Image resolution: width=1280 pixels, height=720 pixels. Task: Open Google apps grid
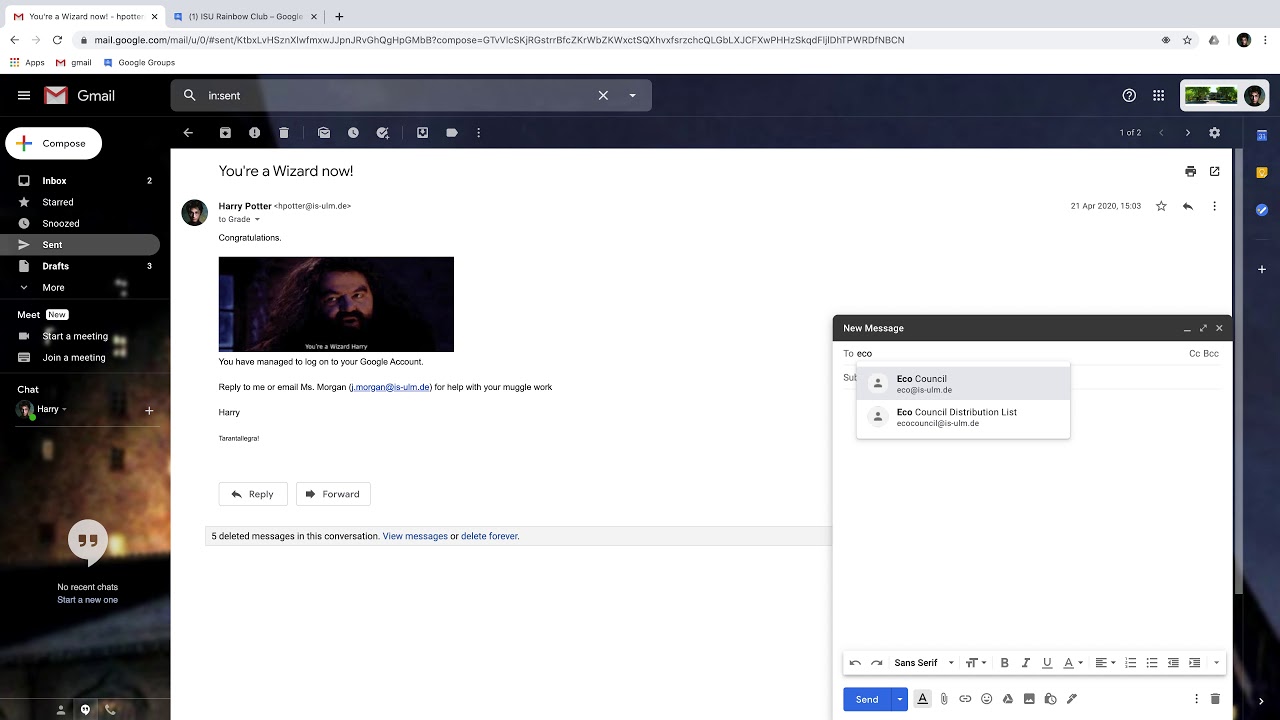tap(1158, 95)
